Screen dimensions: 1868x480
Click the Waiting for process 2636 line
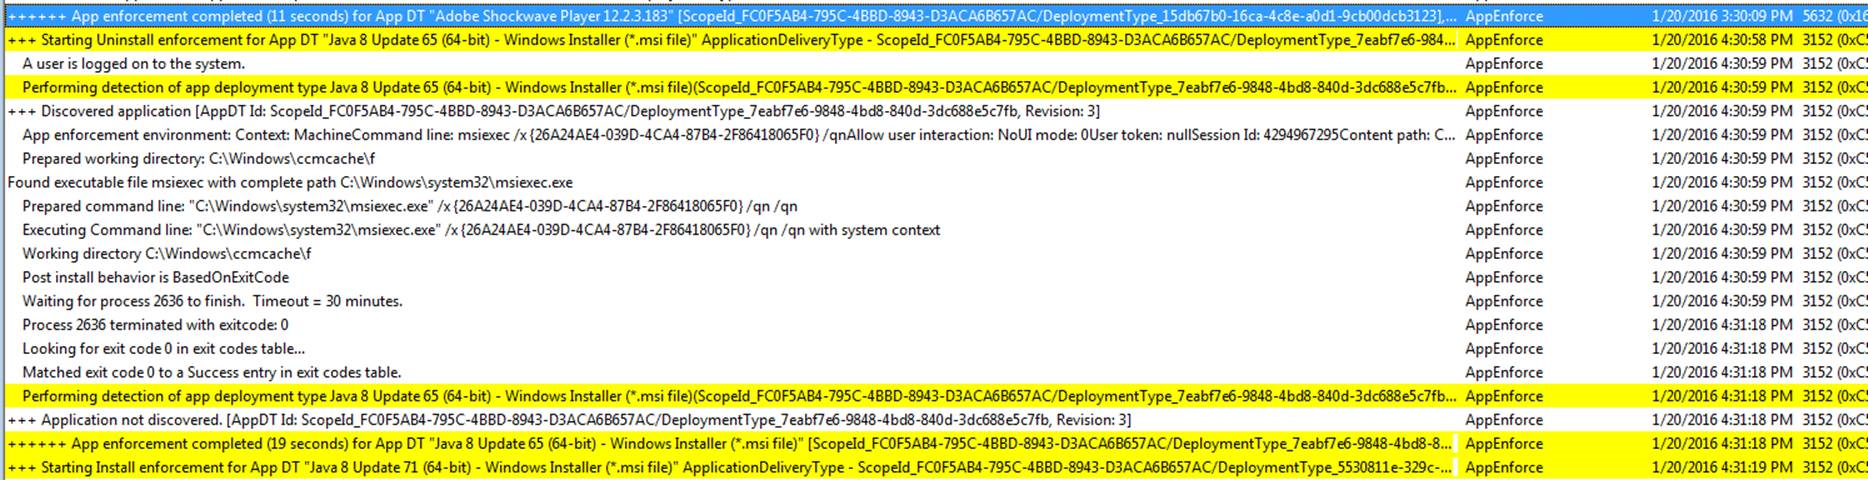[934, 301]
